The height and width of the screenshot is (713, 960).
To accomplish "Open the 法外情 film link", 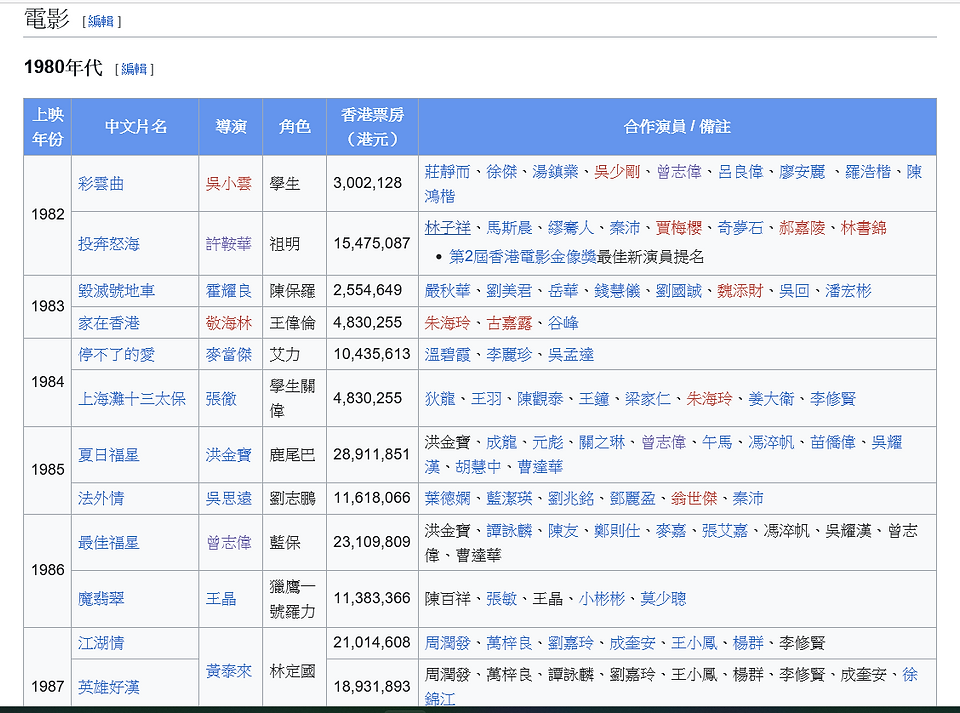I will click(x=101, y=498).
